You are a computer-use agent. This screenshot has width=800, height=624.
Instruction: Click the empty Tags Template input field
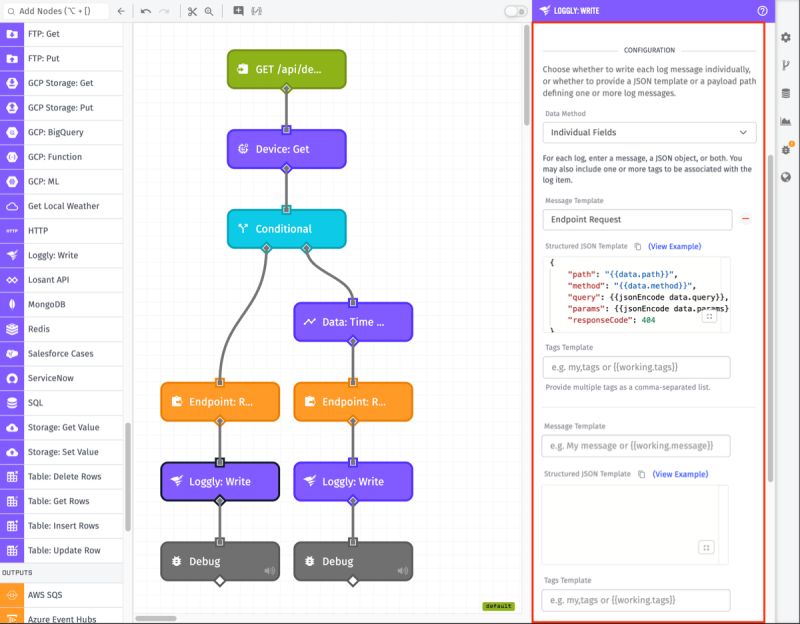636,368
